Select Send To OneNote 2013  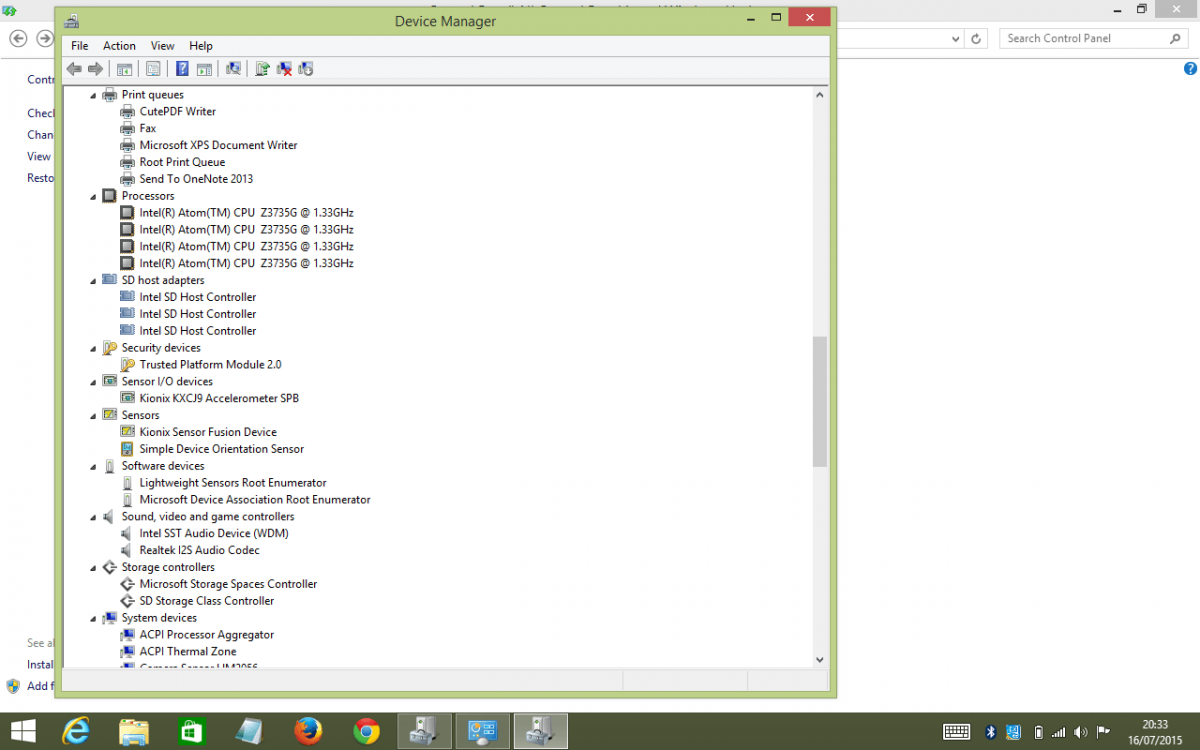[x=196, y=179]
